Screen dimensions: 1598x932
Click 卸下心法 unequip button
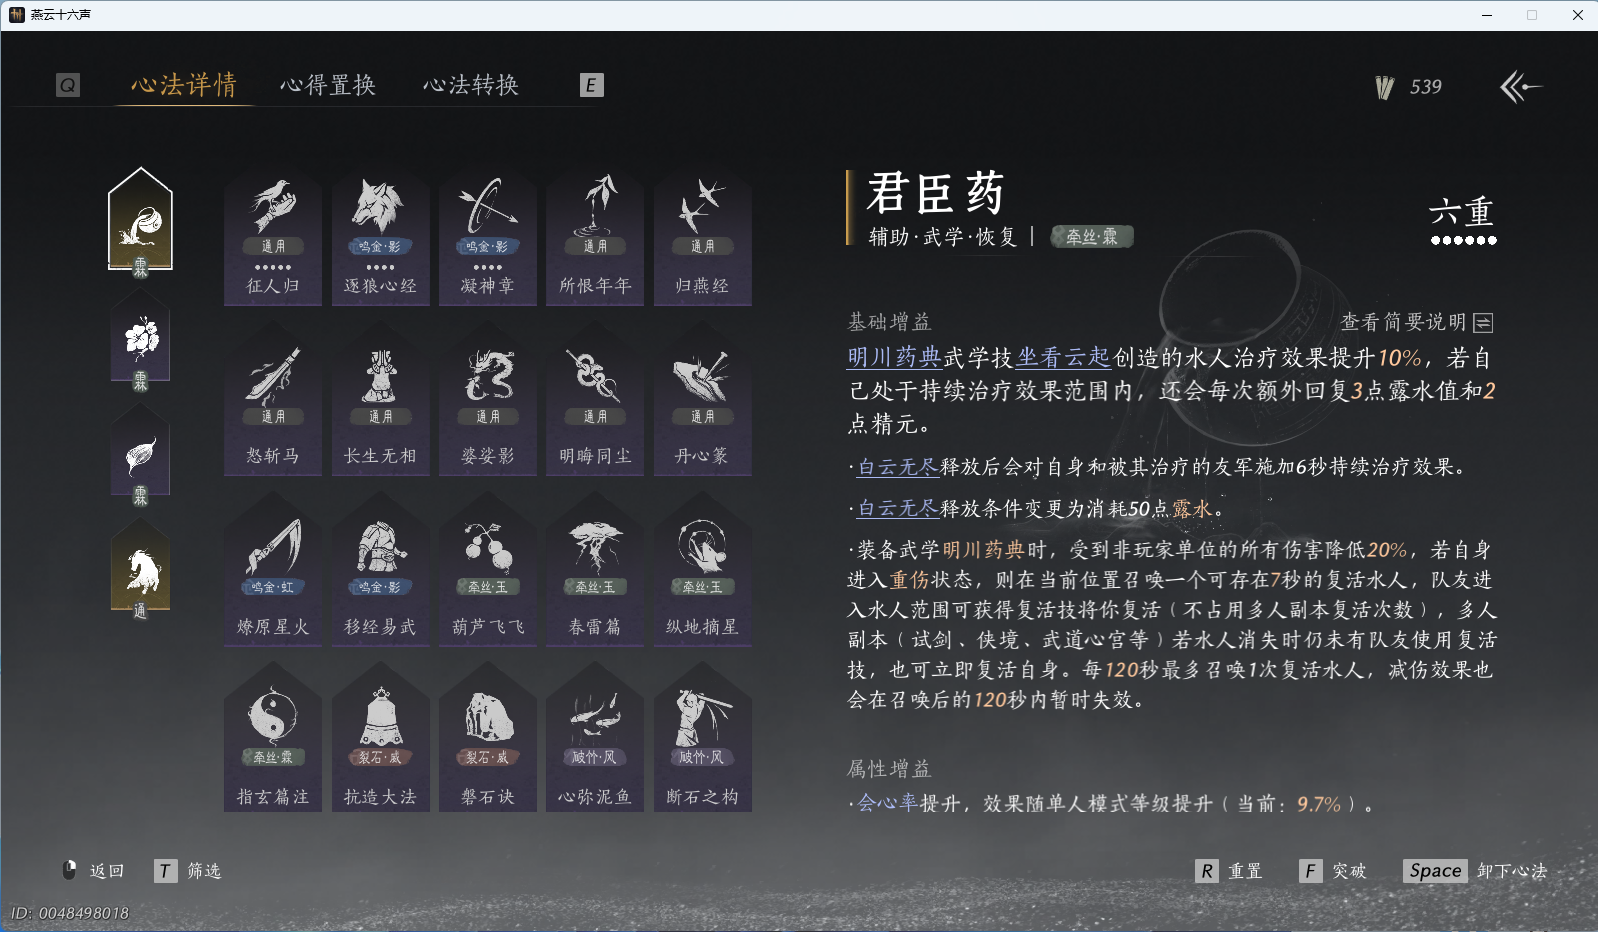pos(1475,871)
